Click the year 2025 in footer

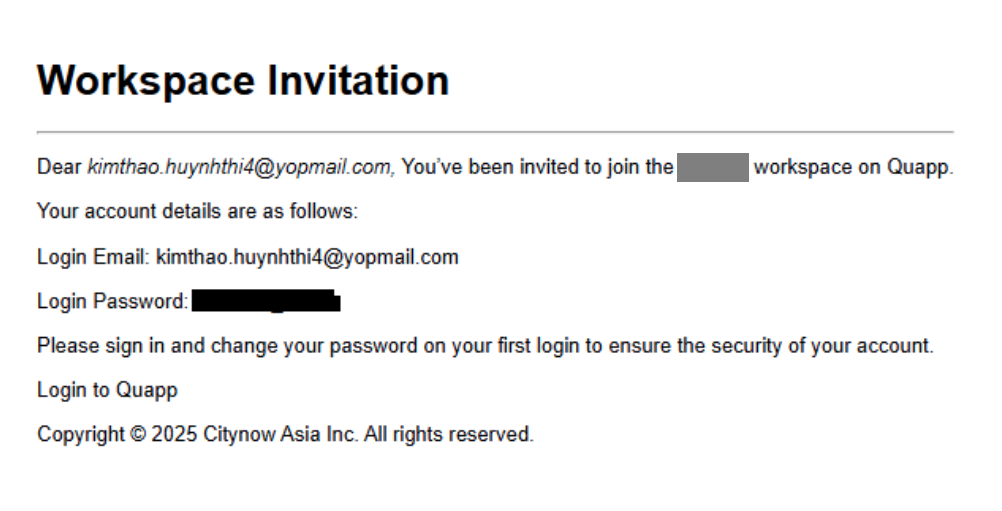tap(175, 435)
